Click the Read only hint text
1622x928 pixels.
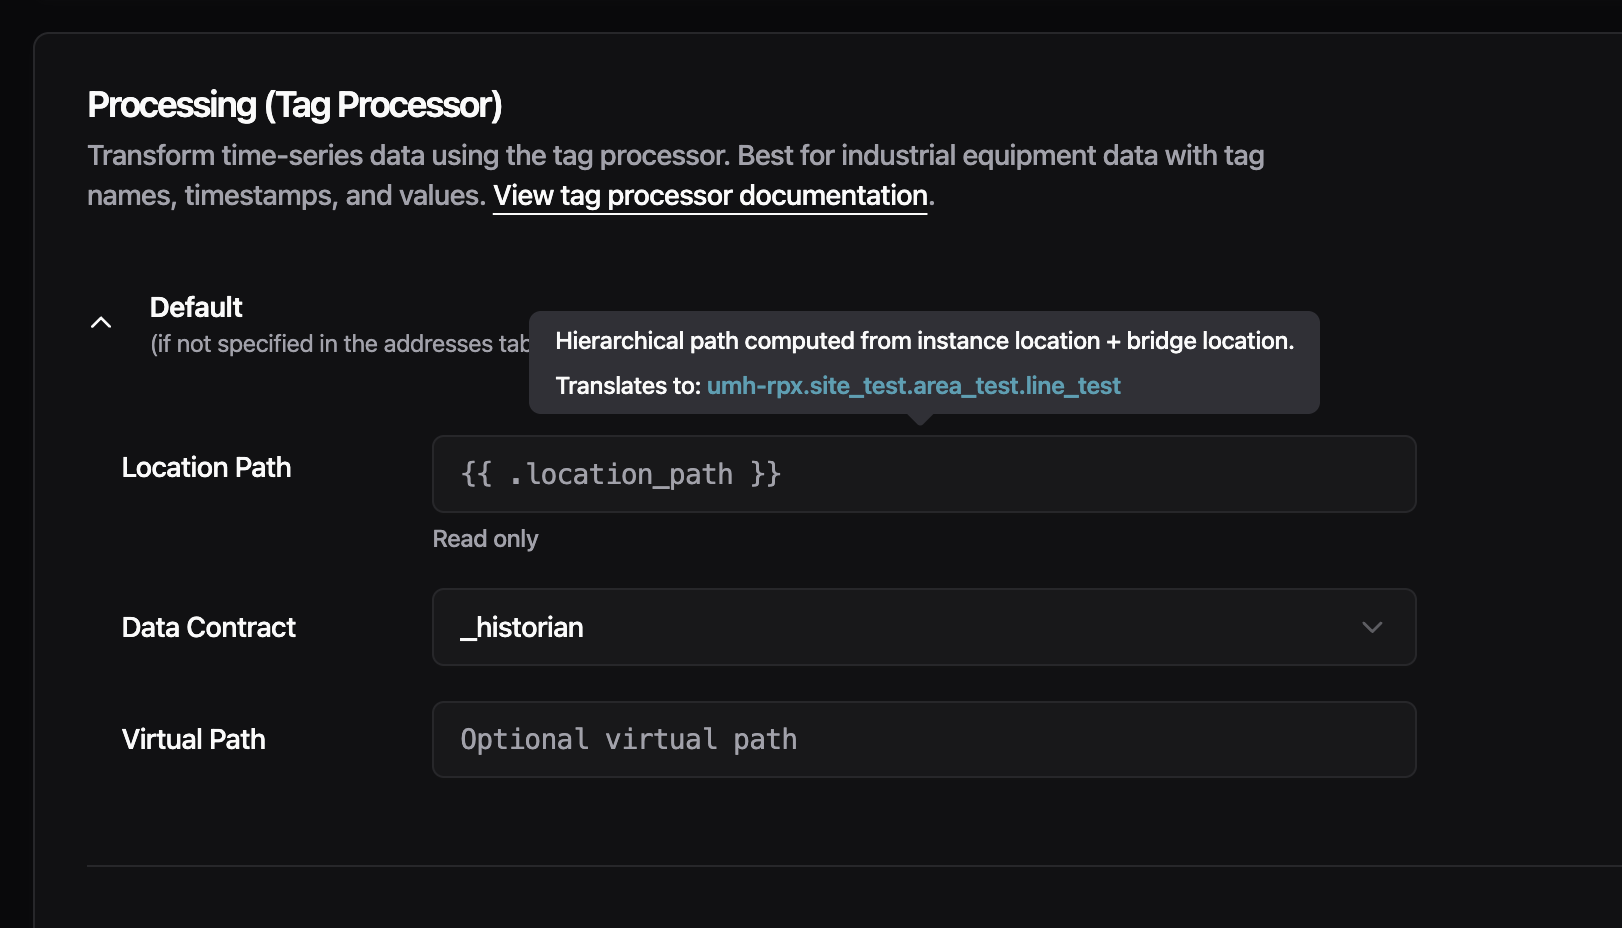pyautogui.click(x=485, y=539)
